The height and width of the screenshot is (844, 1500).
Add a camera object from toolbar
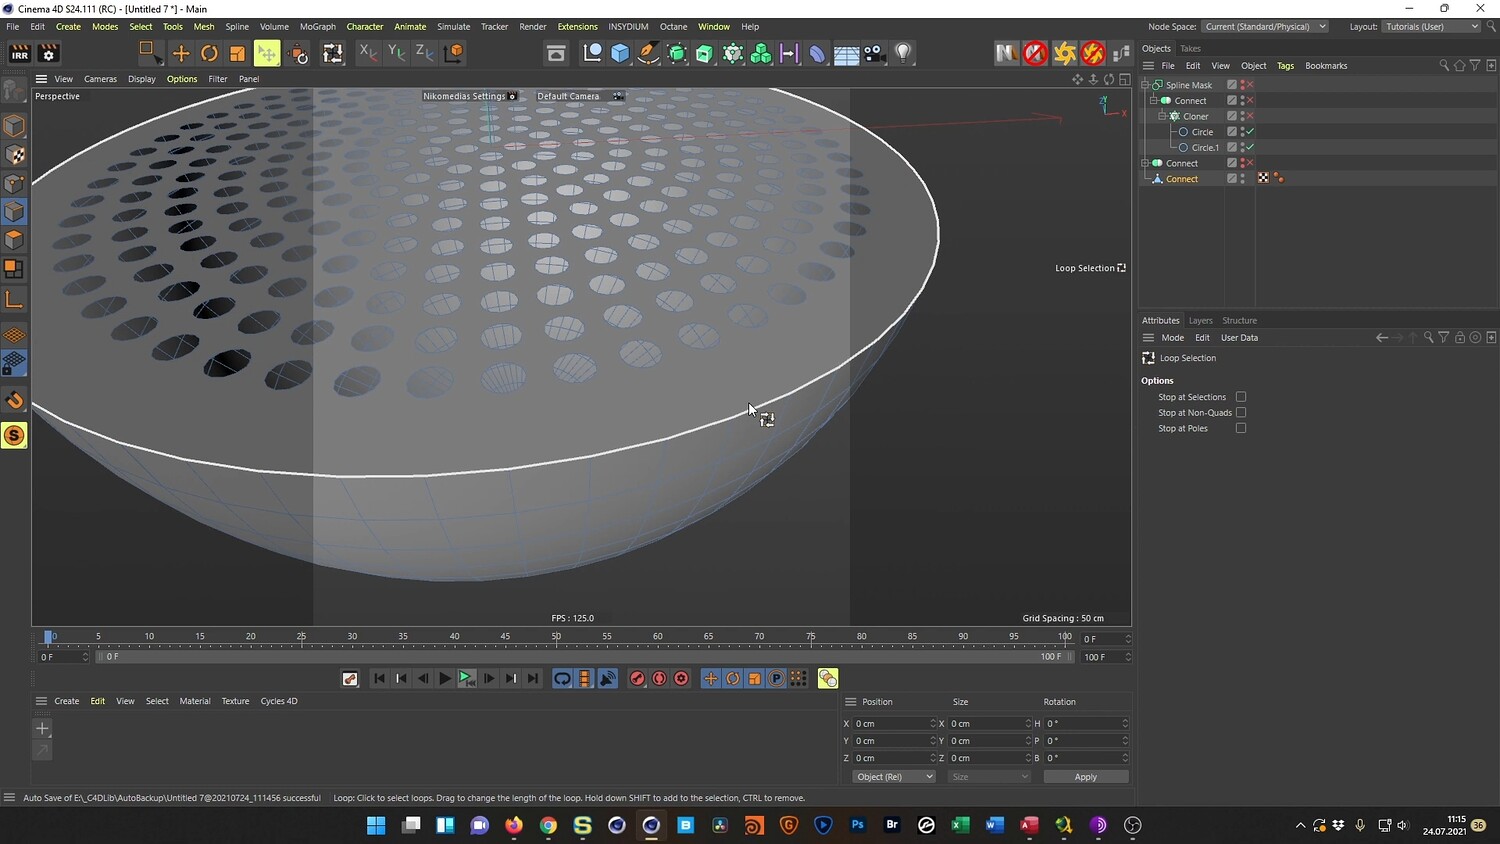click(874, 53)
